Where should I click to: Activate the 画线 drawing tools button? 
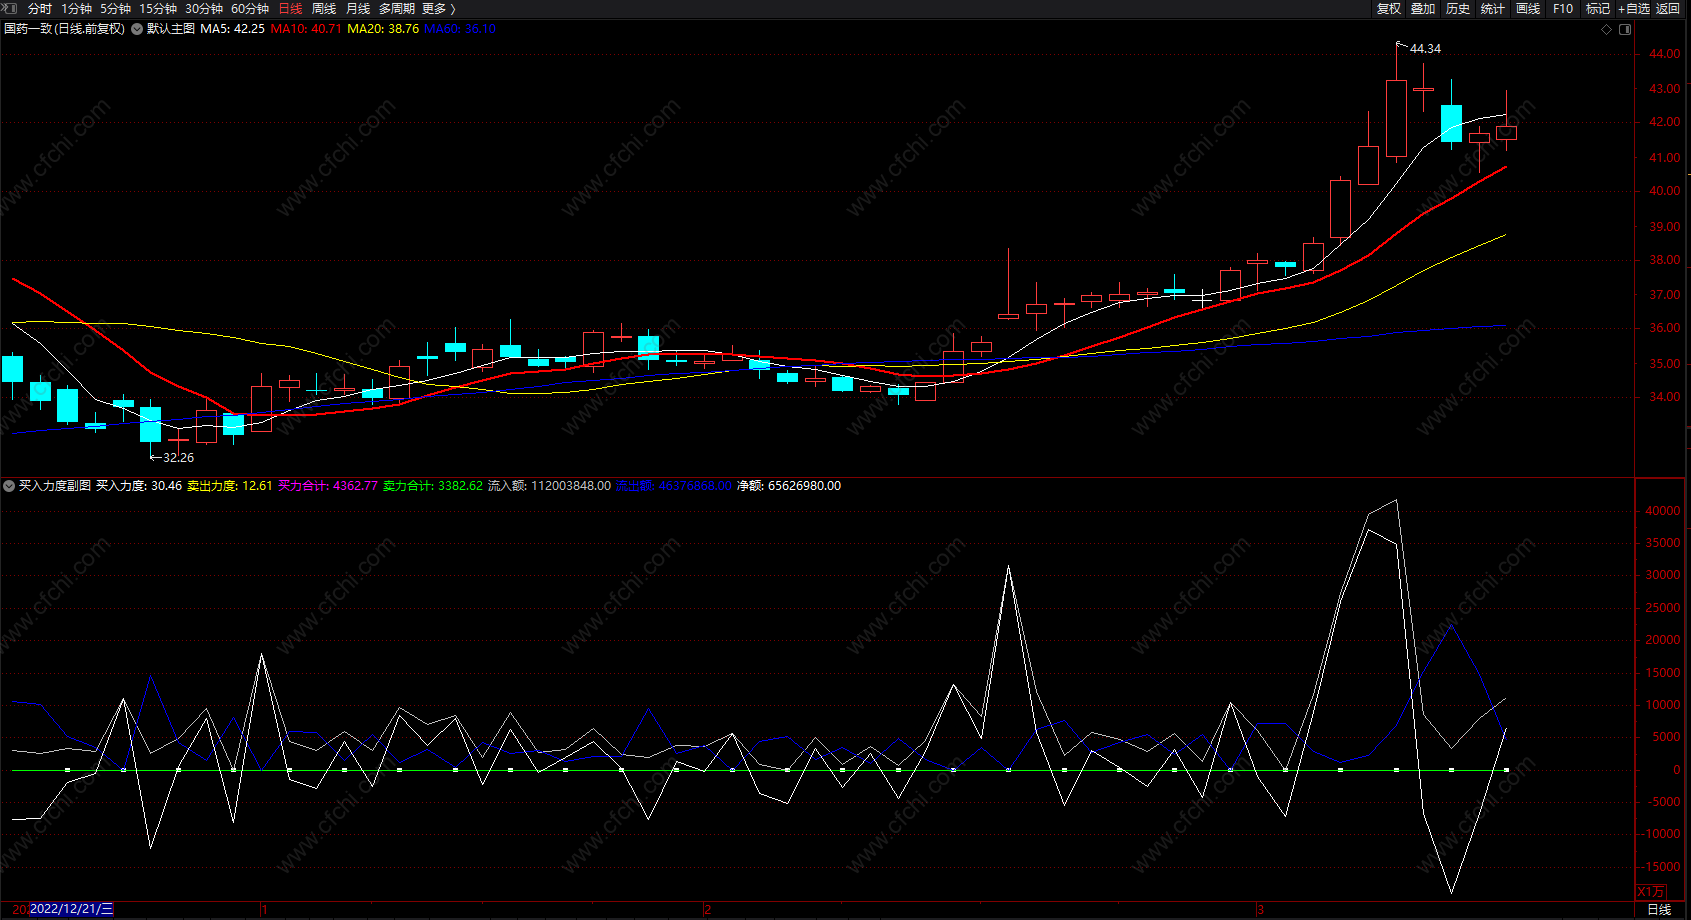(x=1528, y=8)
